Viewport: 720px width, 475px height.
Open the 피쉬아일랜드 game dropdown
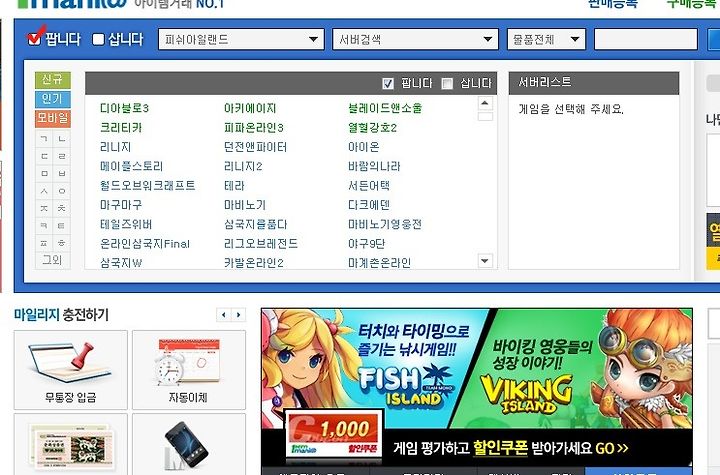(241, 40)
